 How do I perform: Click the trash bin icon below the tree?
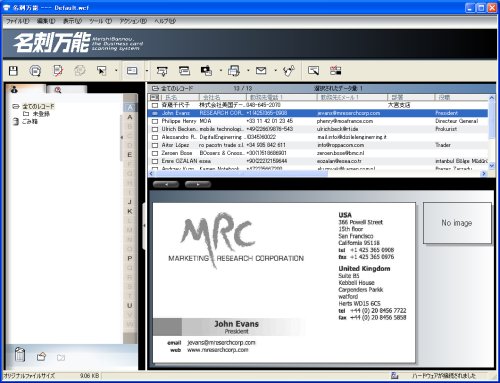click(x=20, y=355)
